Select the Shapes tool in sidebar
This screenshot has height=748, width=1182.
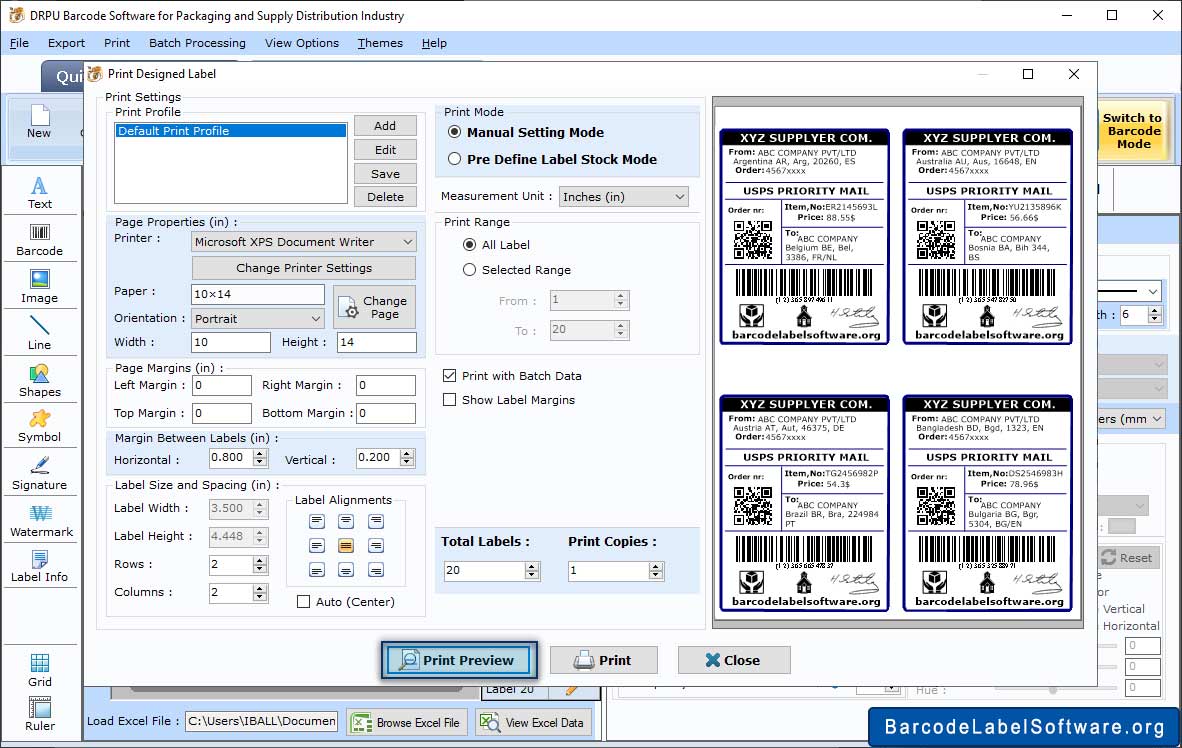coord(39,381)
